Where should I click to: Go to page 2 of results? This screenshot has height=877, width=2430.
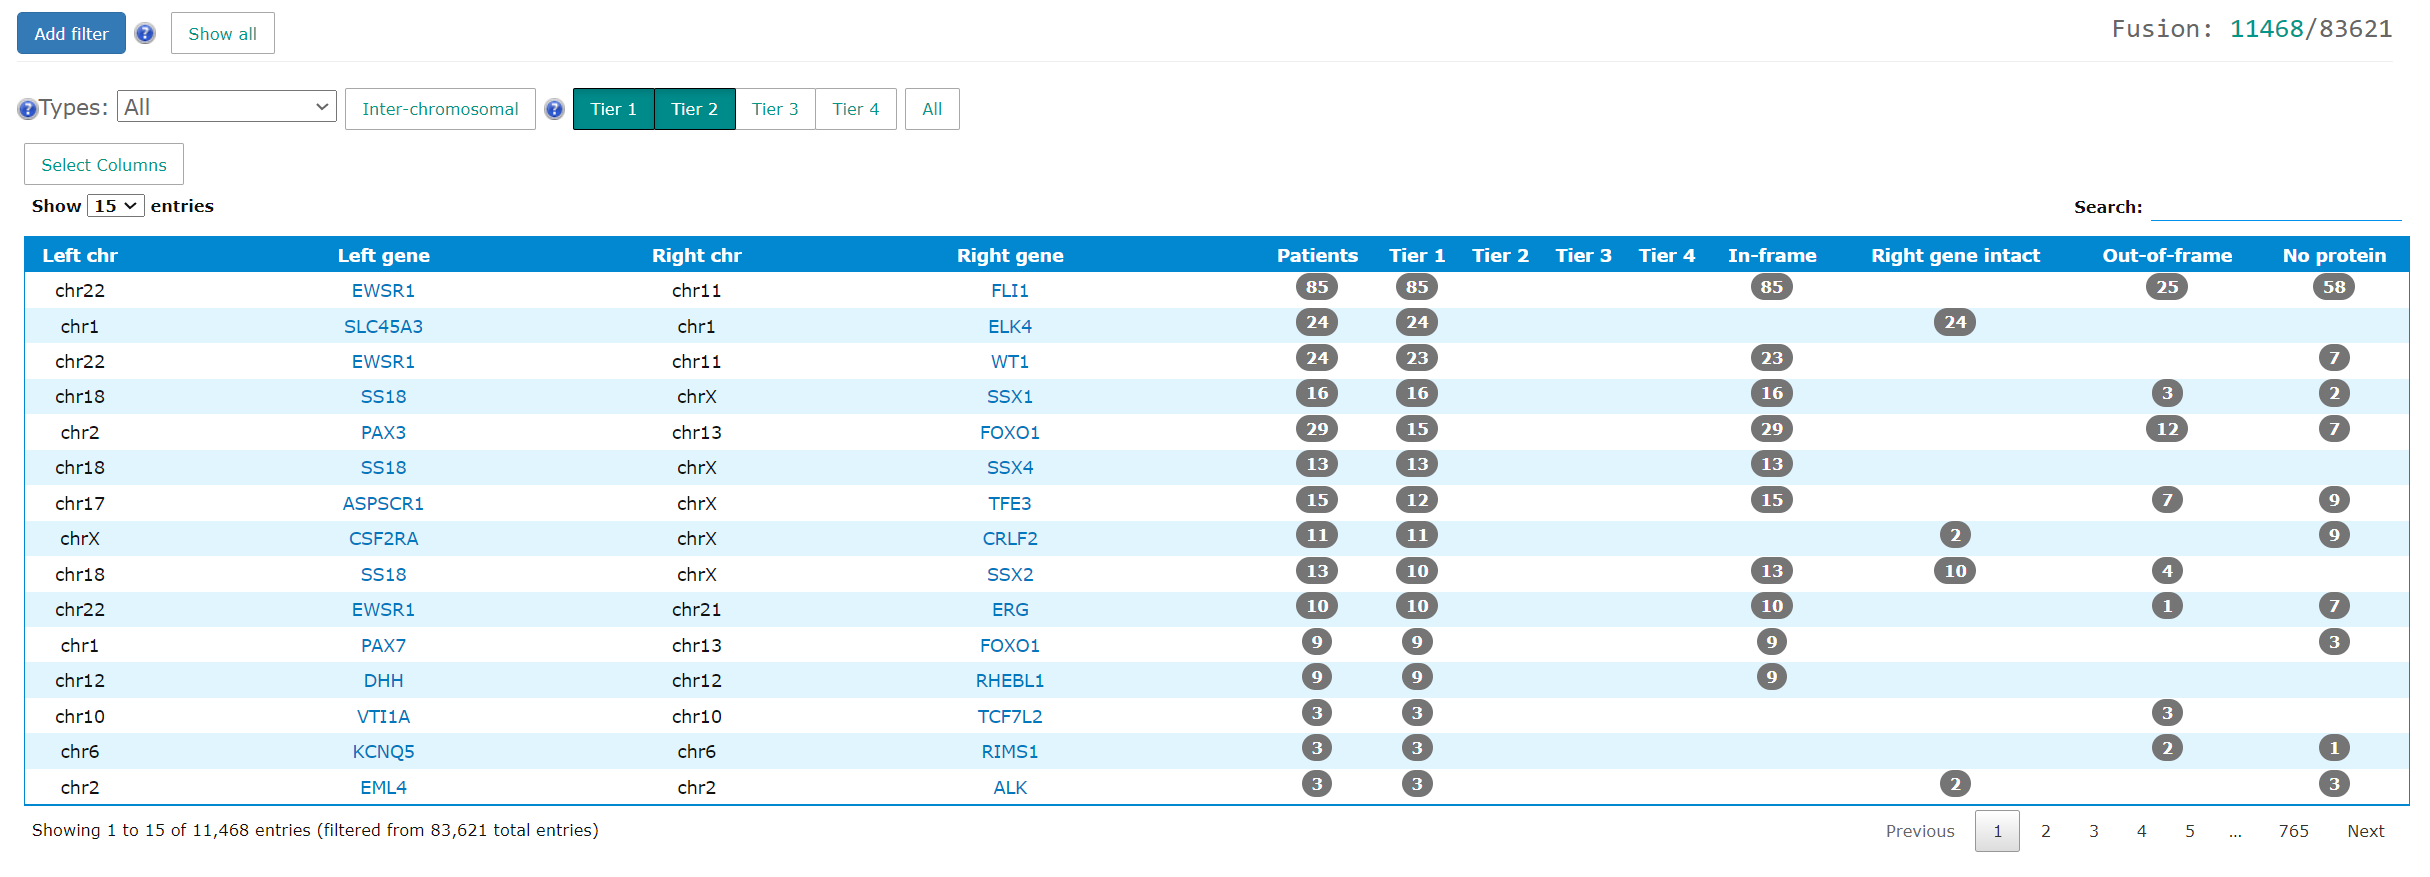pos(2045,831)
